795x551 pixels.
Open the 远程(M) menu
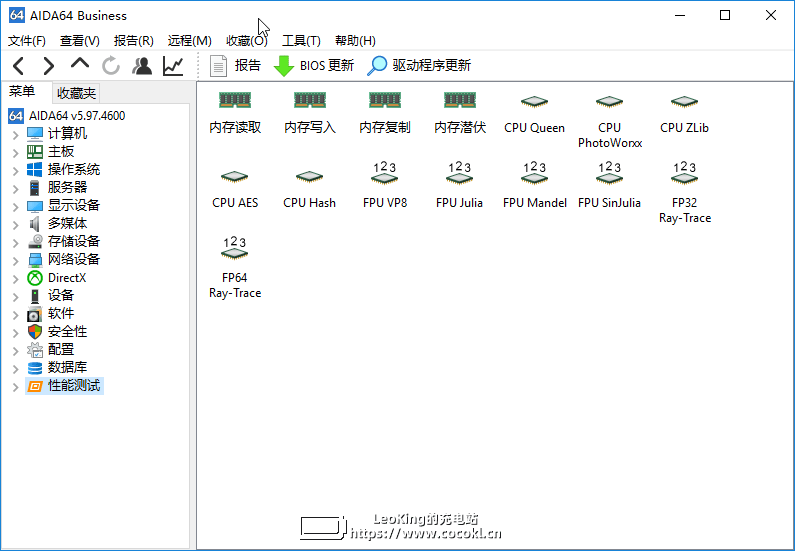point(190,41)
